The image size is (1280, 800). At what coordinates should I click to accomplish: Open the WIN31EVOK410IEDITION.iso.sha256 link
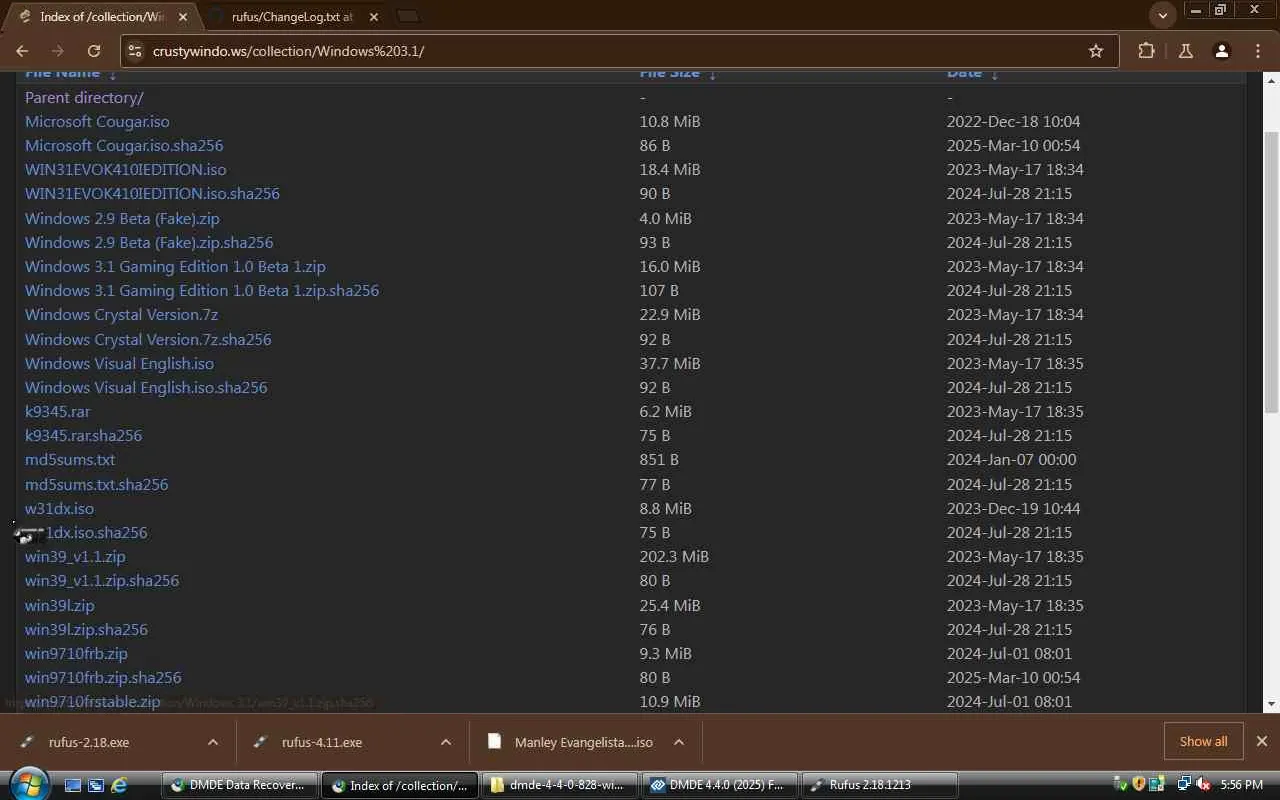click(152, 193)
